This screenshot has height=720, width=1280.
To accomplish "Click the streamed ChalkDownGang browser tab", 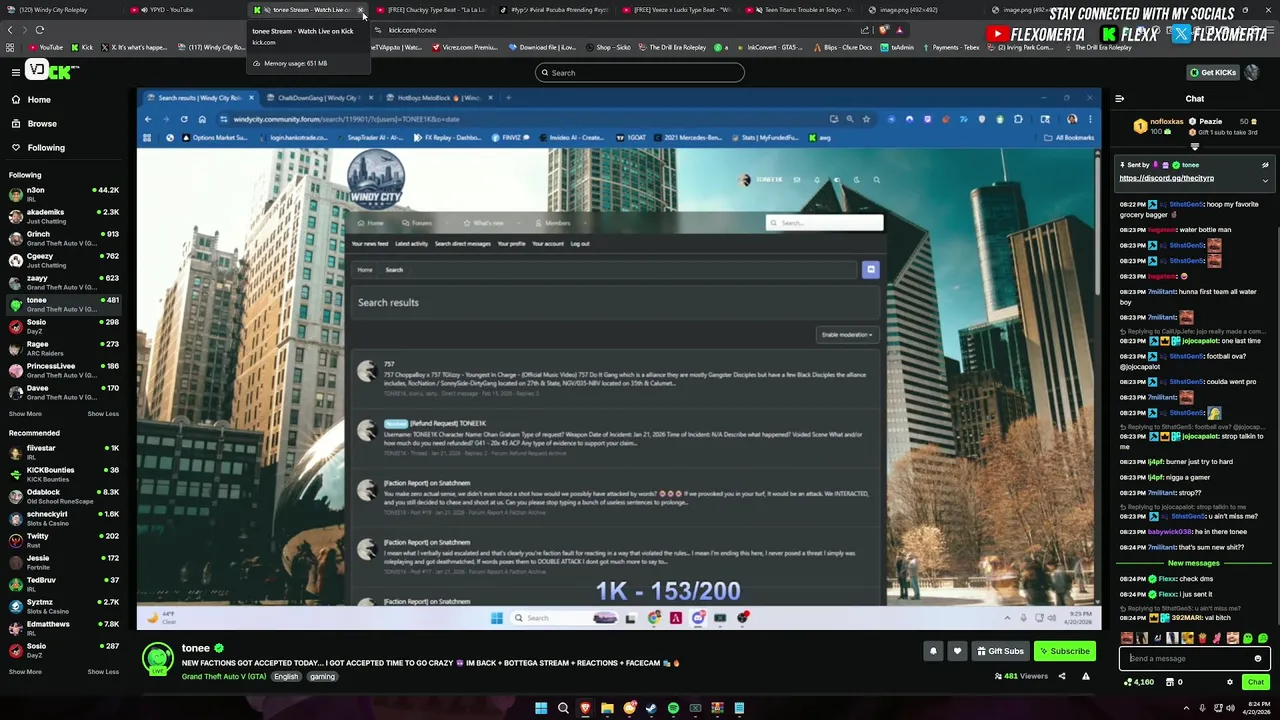I will point(318,98).
